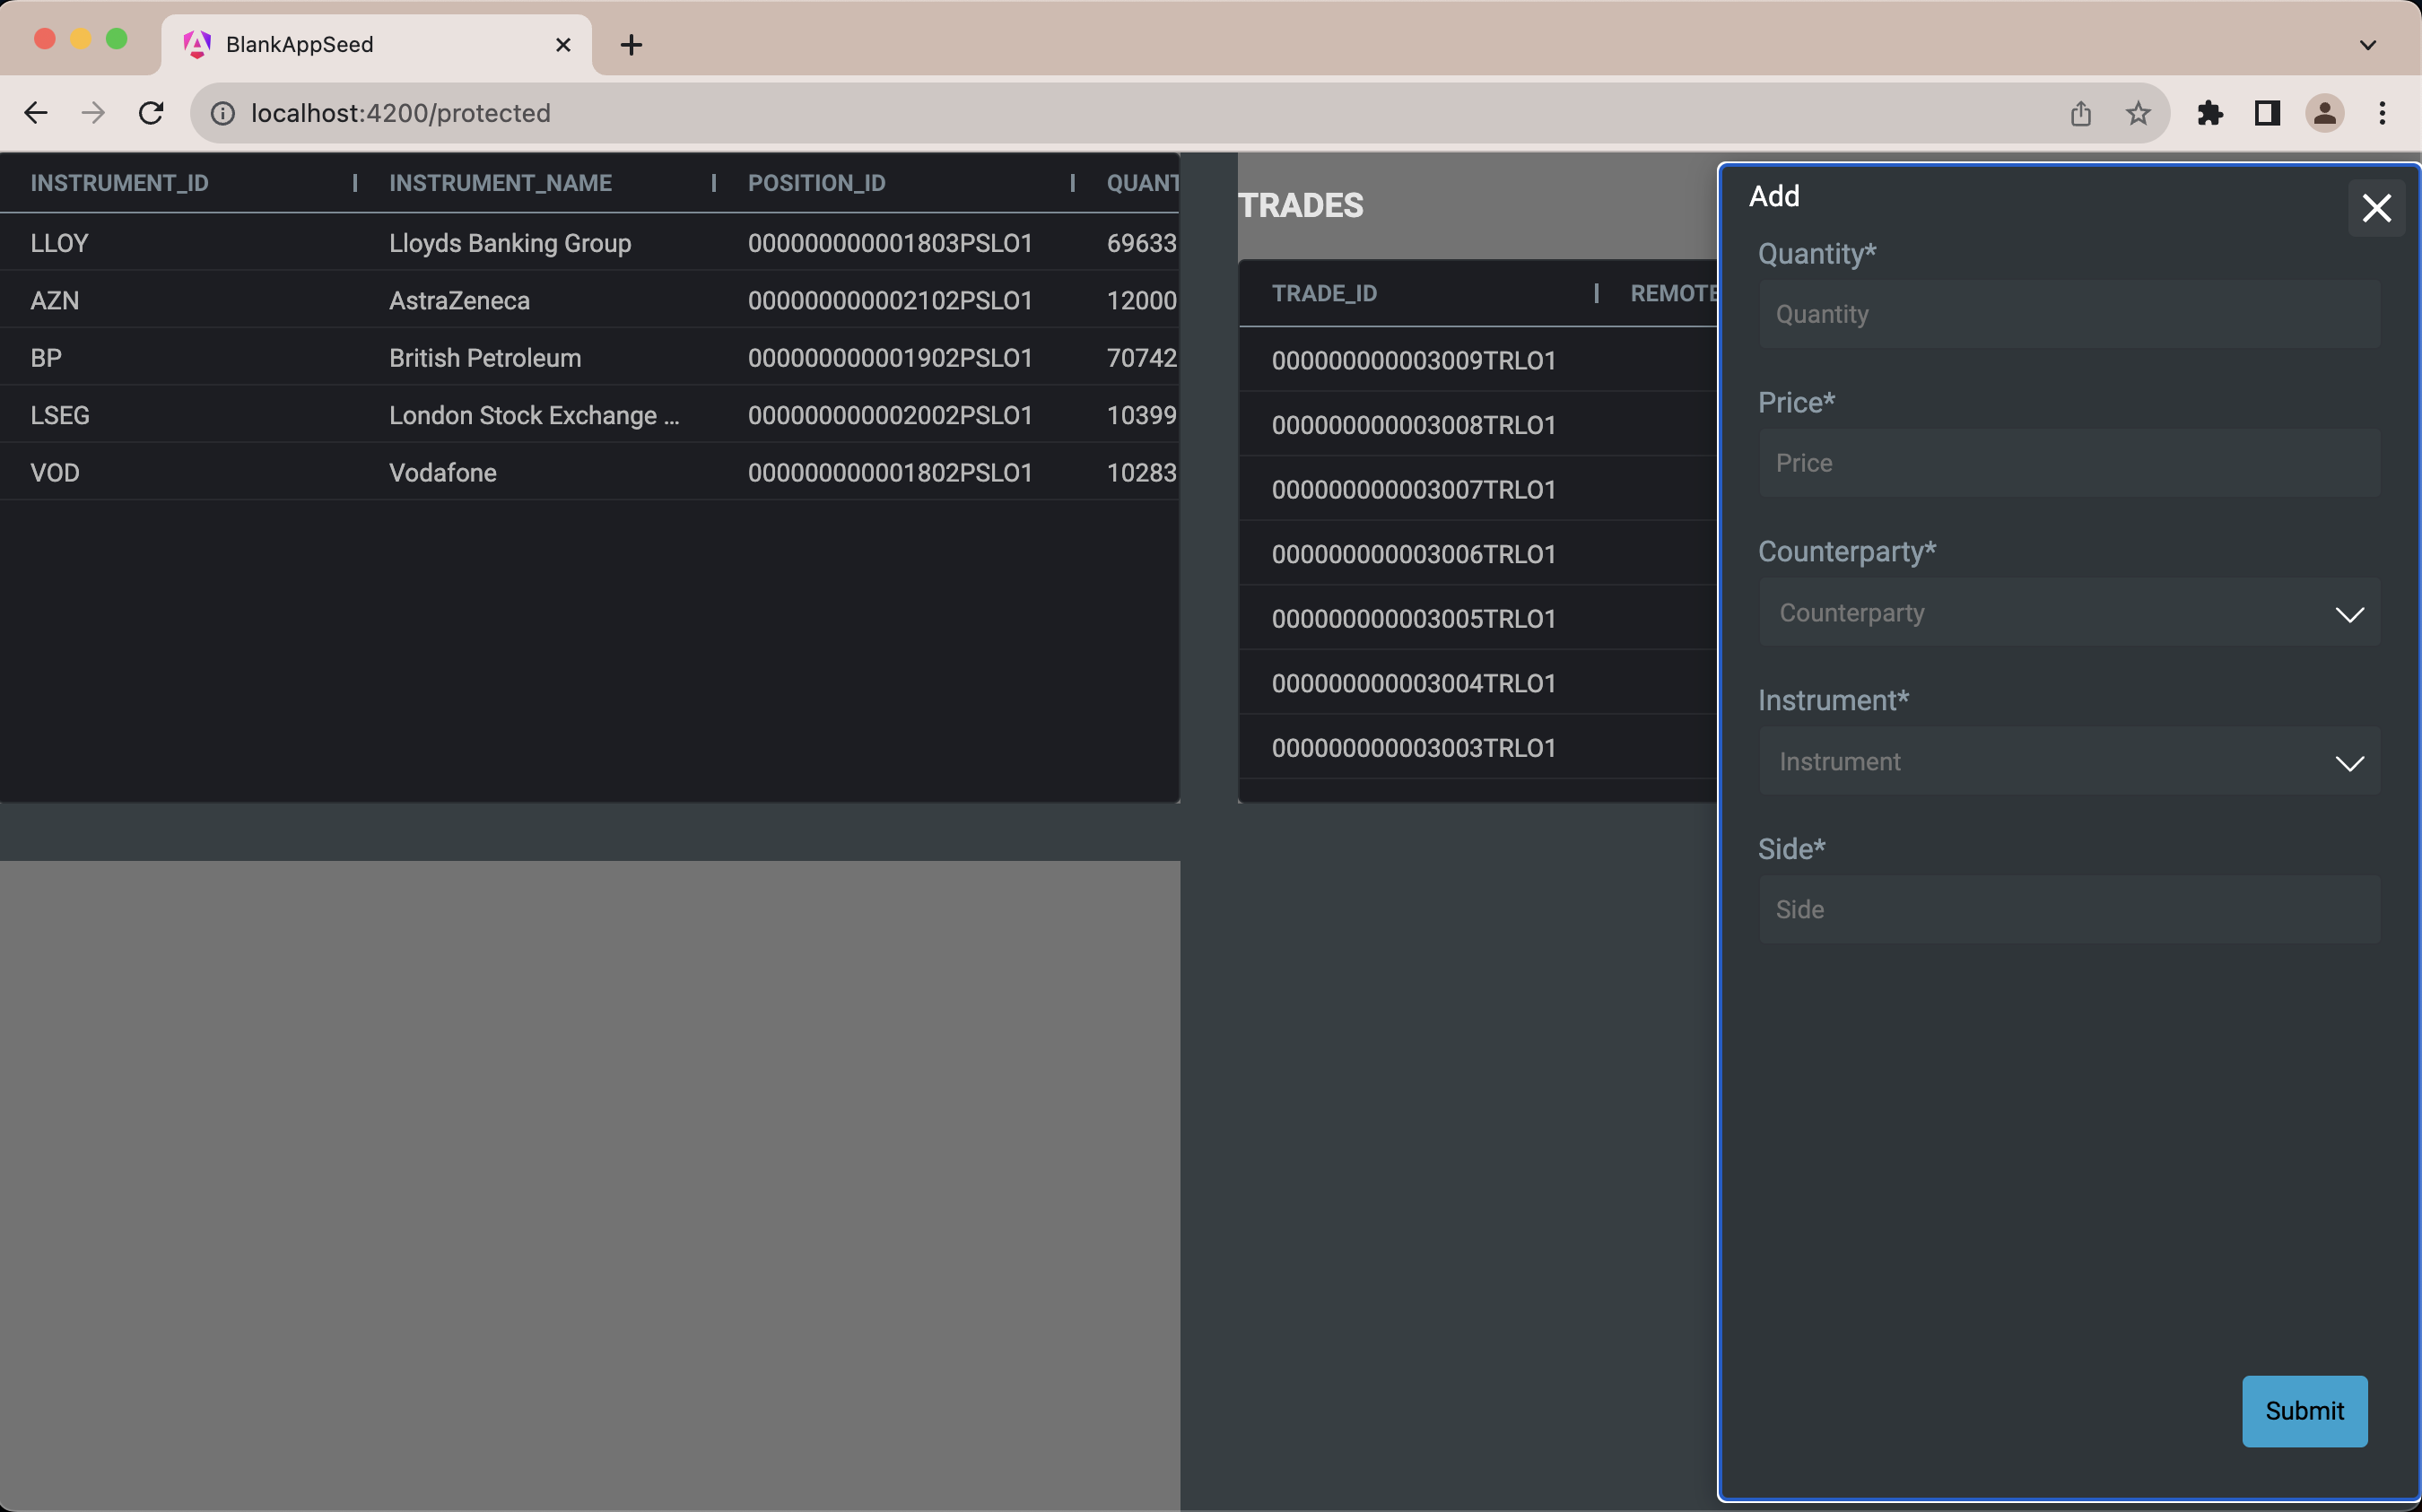Sort by TRADE_ID column header
This screenshot has height=1512, width=2422.
point(1324,293)
